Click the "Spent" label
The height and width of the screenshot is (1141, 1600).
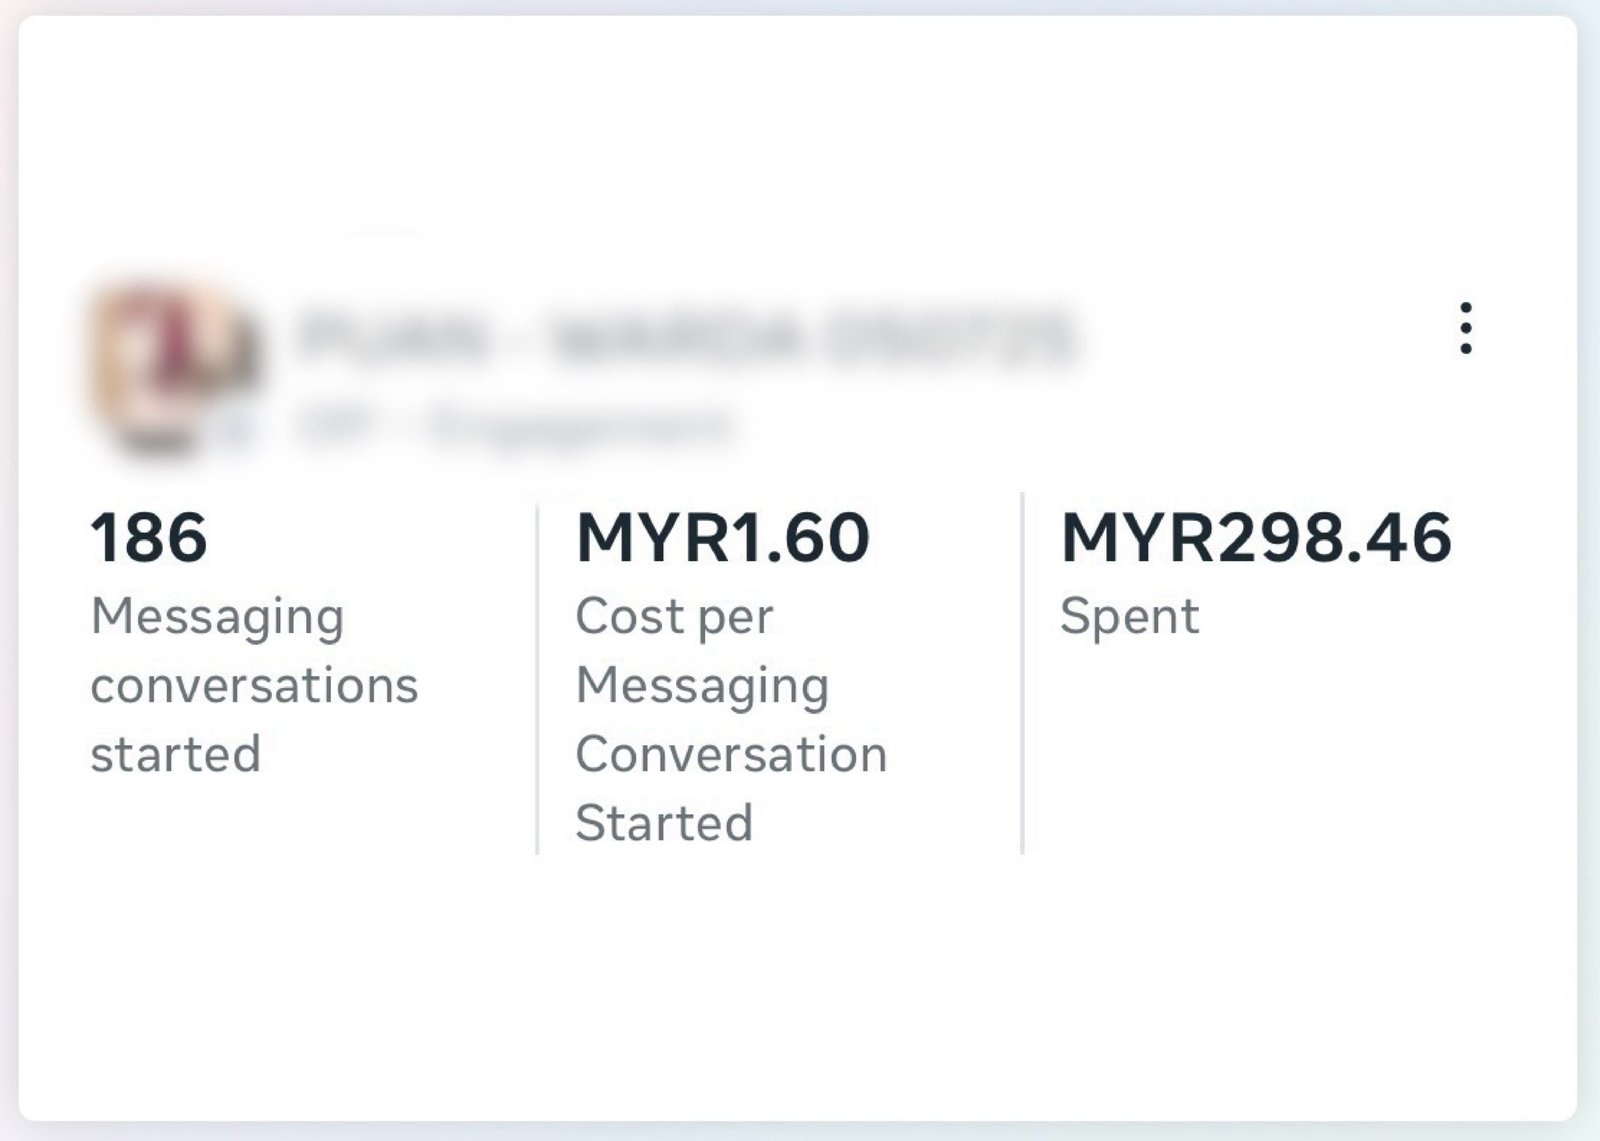click(1129, 616)
